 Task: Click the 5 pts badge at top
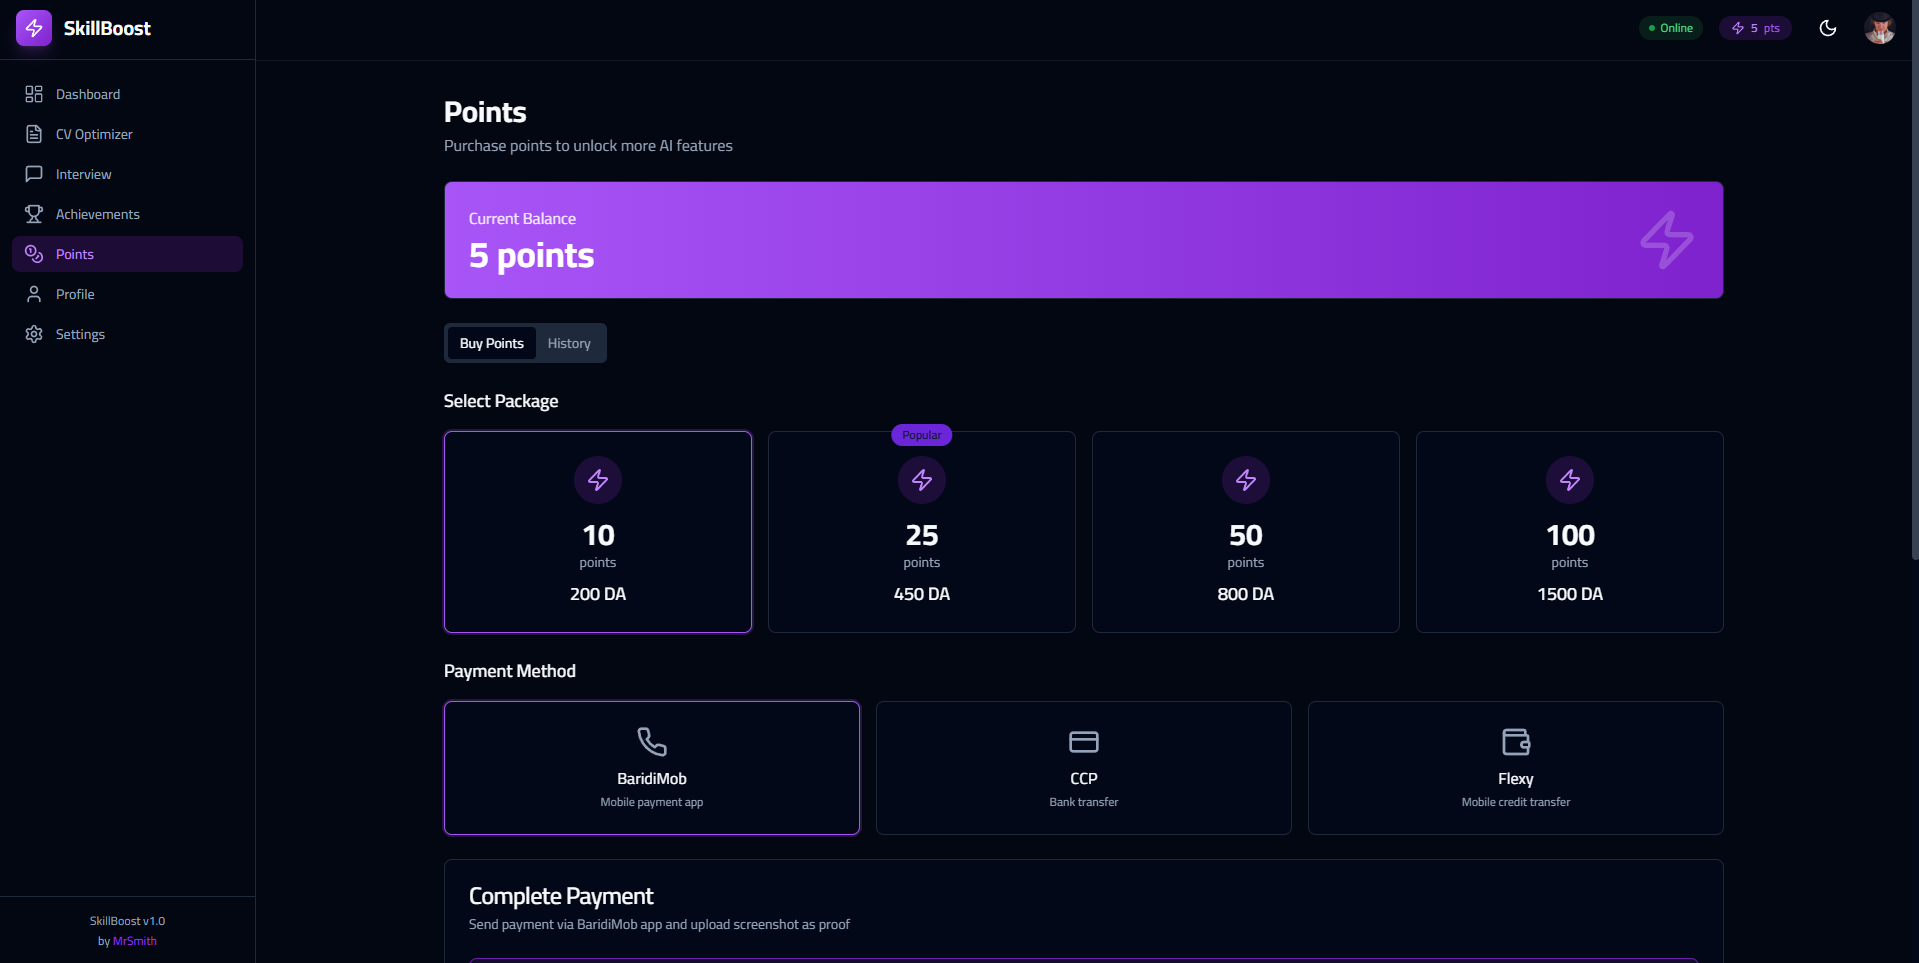coord(1756,28)
